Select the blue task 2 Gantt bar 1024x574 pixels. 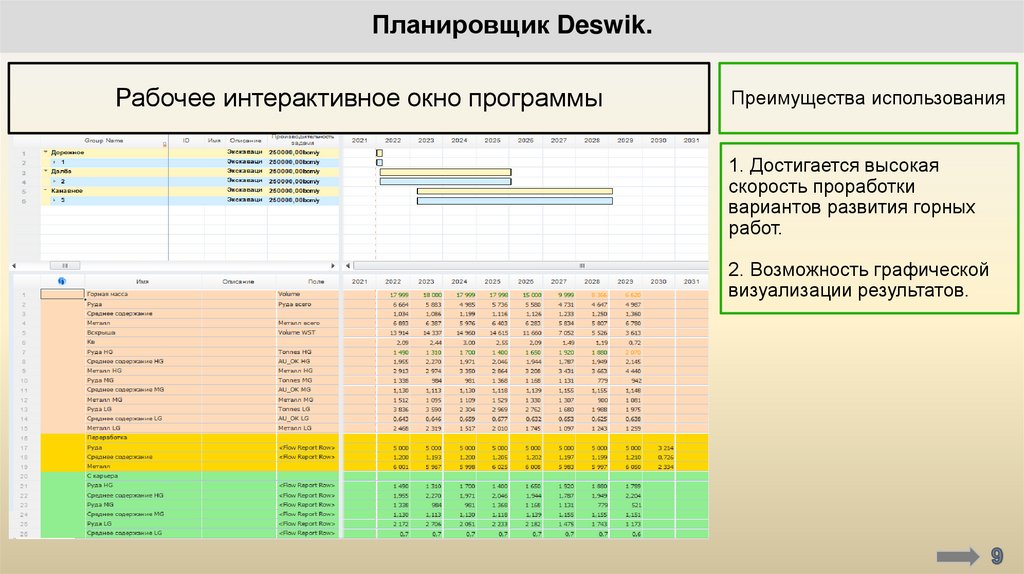point(445,182)
